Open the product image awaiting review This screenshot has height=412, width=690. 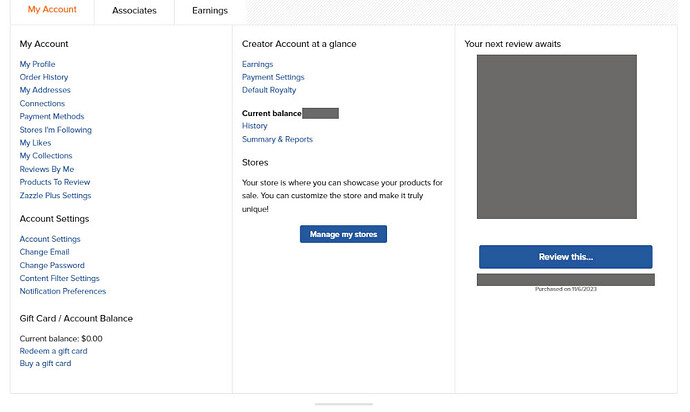point(557,136)
